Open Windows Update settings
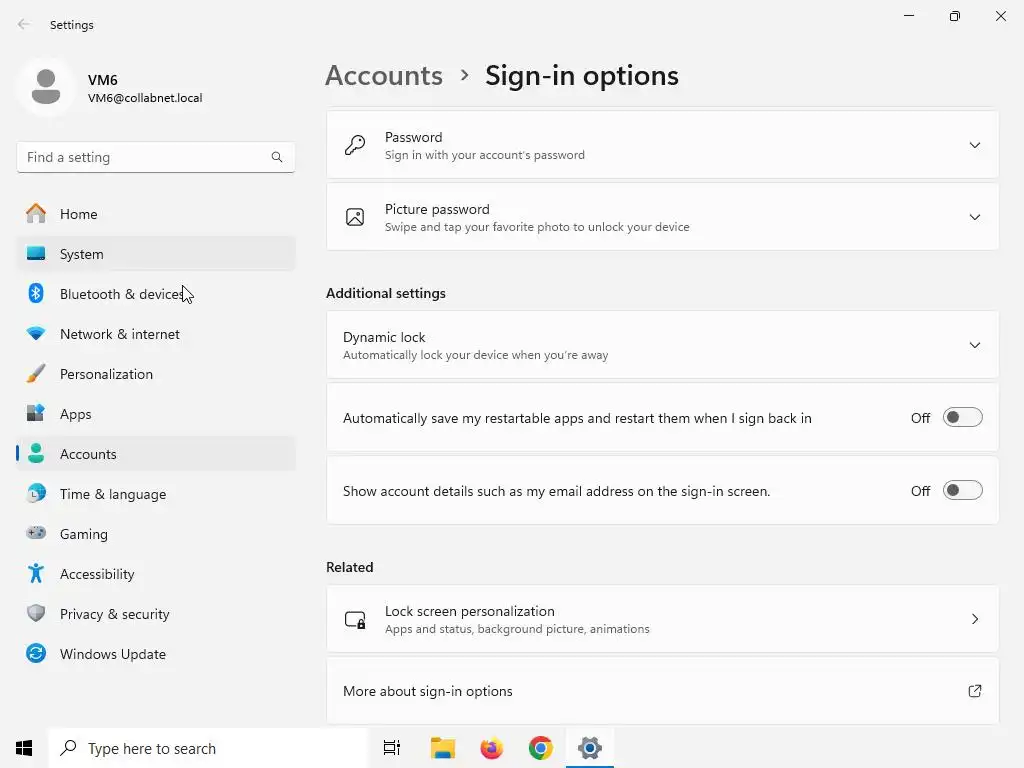Image resolution: width=1024 pixels, height=768 pixels. pos(156,654)
